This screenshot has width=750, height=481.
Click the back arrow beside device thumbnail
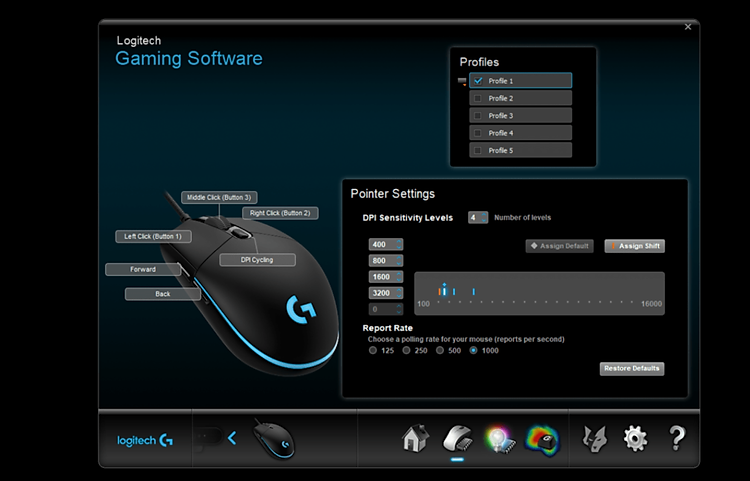(232, 438)
